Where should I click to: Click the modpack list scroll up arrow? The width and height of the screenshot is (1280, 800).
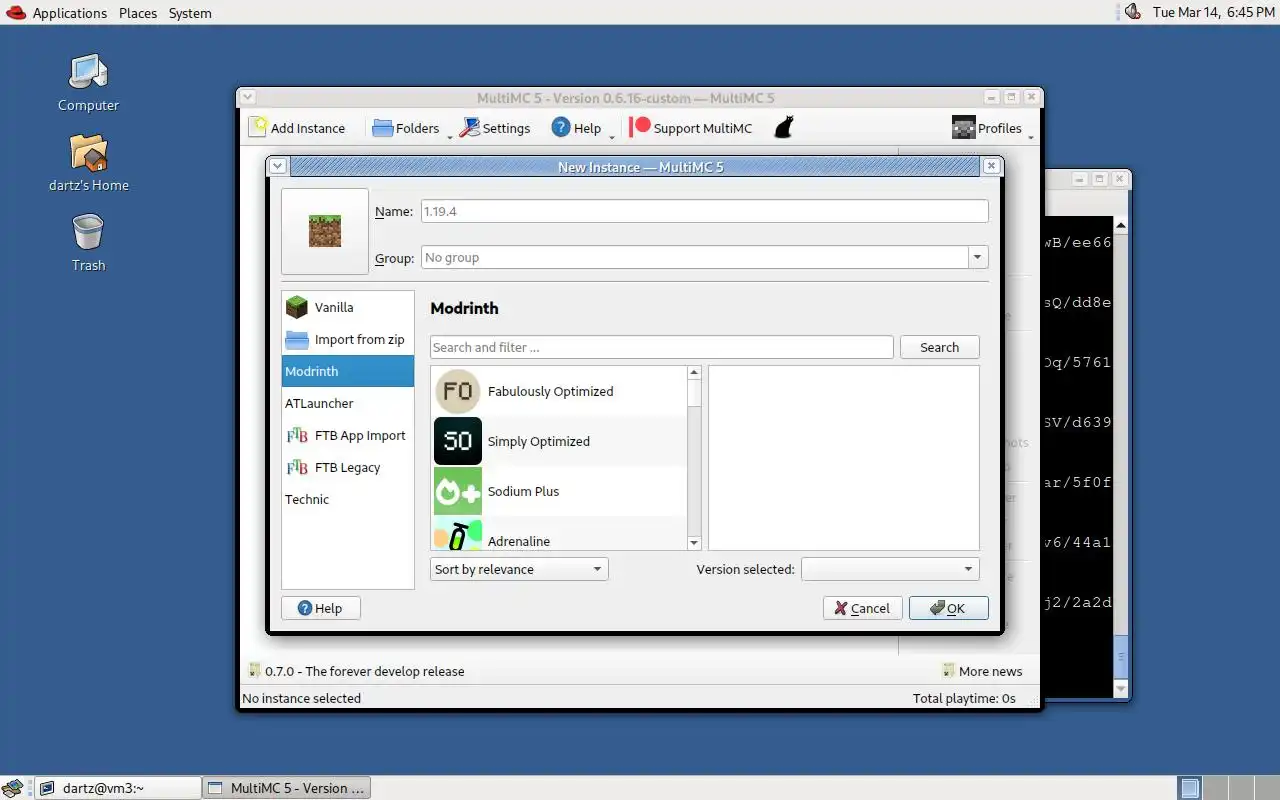click(x=694, y=373)
